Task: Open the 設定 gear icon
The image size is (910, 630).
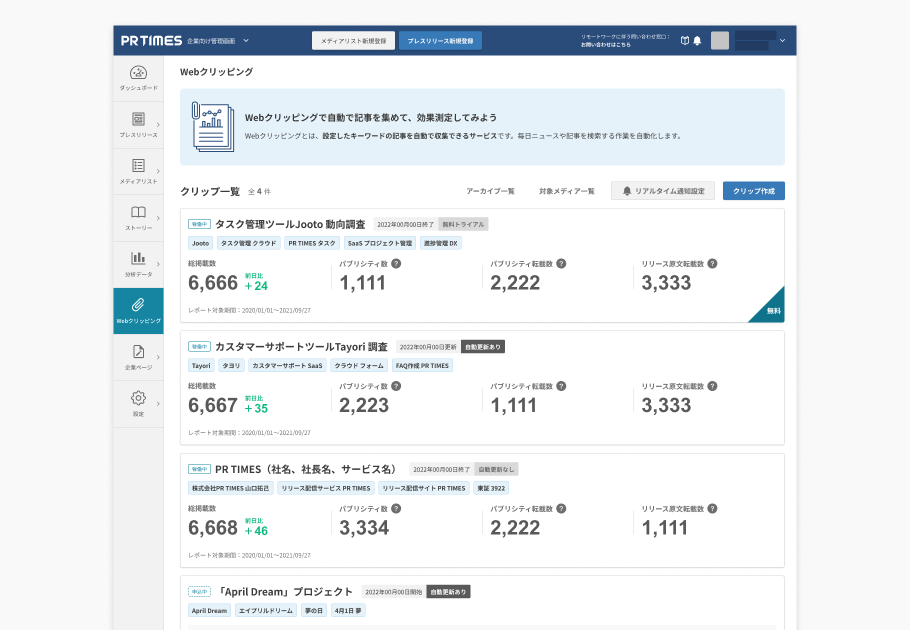Action: 138,398
